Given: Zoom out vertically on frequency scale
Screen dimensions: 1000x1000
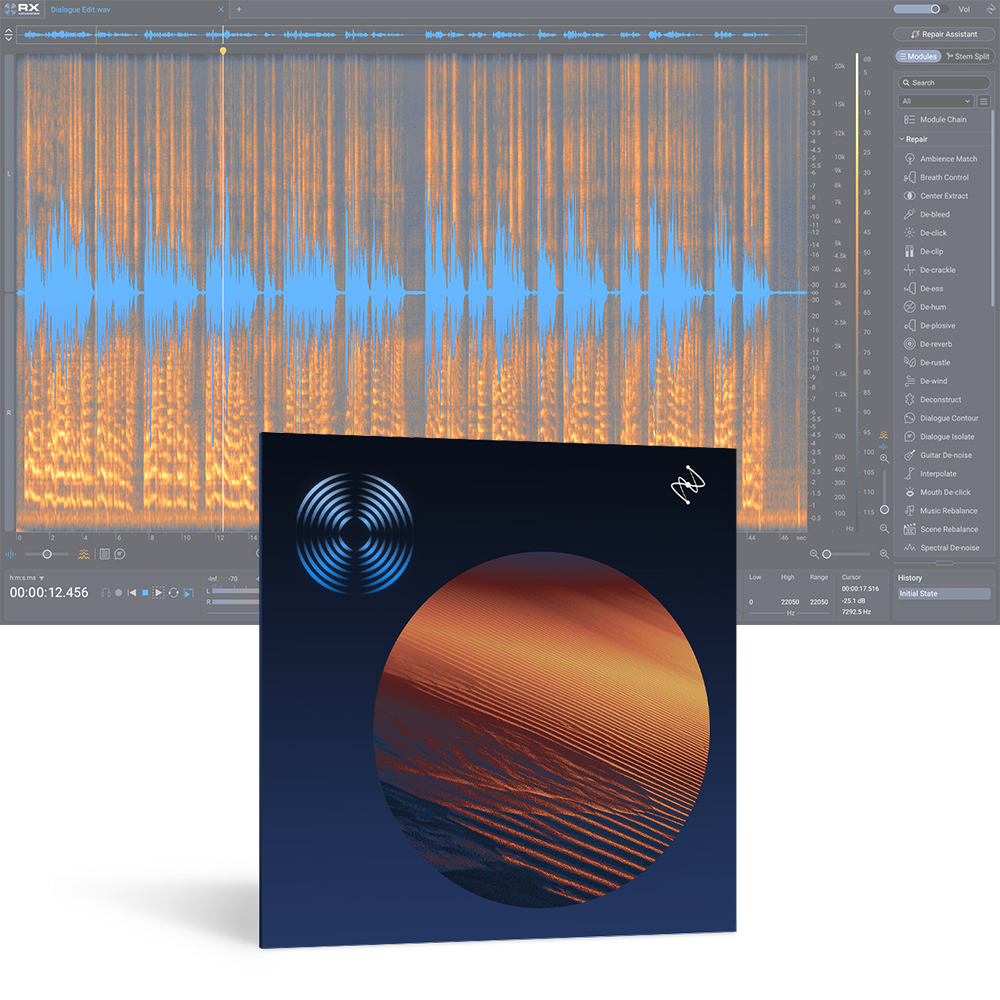Looking at the screenshot, I should (x=885, y=528).
